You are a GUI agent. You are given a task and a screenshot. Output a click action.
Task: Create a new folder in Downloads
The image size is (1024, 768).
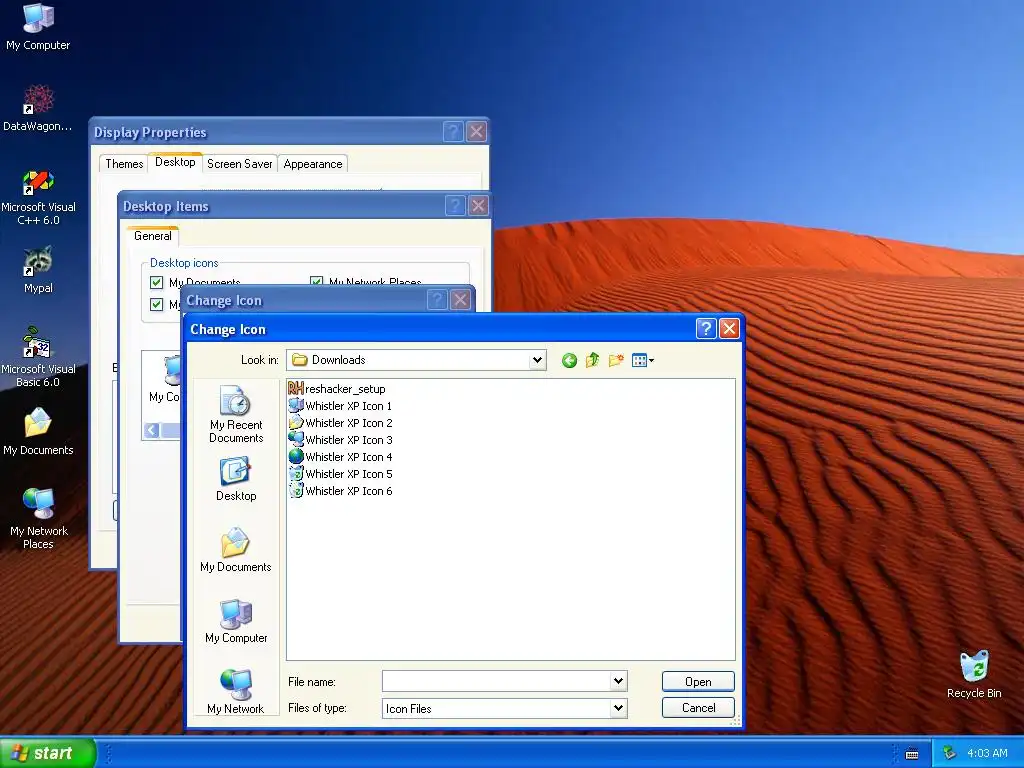[x=616, y=360]
